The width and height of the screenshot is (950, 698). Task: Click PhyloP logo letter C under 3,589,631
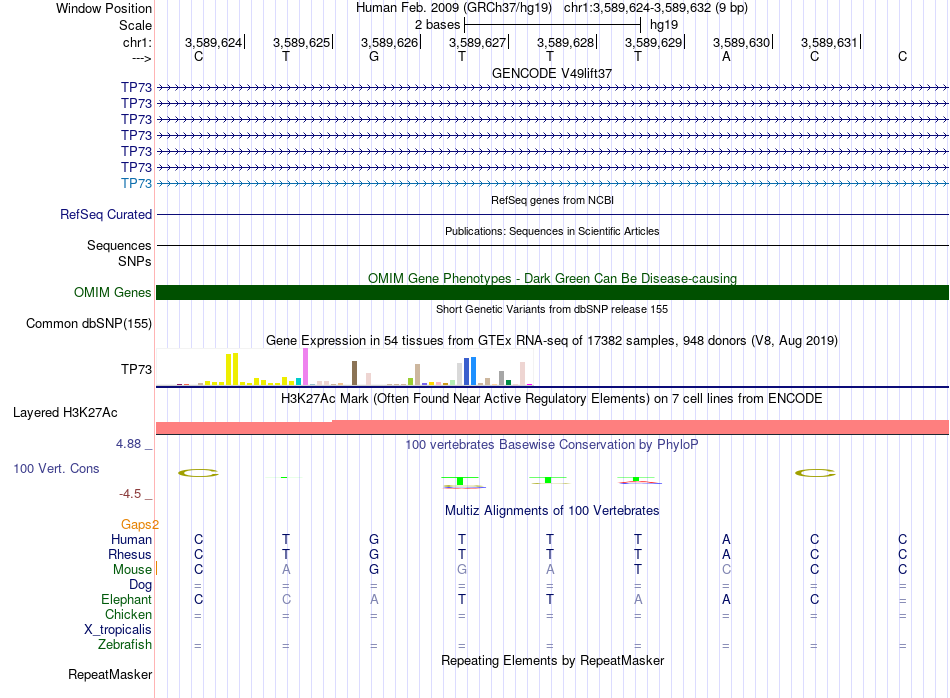(x=815, y=473)
